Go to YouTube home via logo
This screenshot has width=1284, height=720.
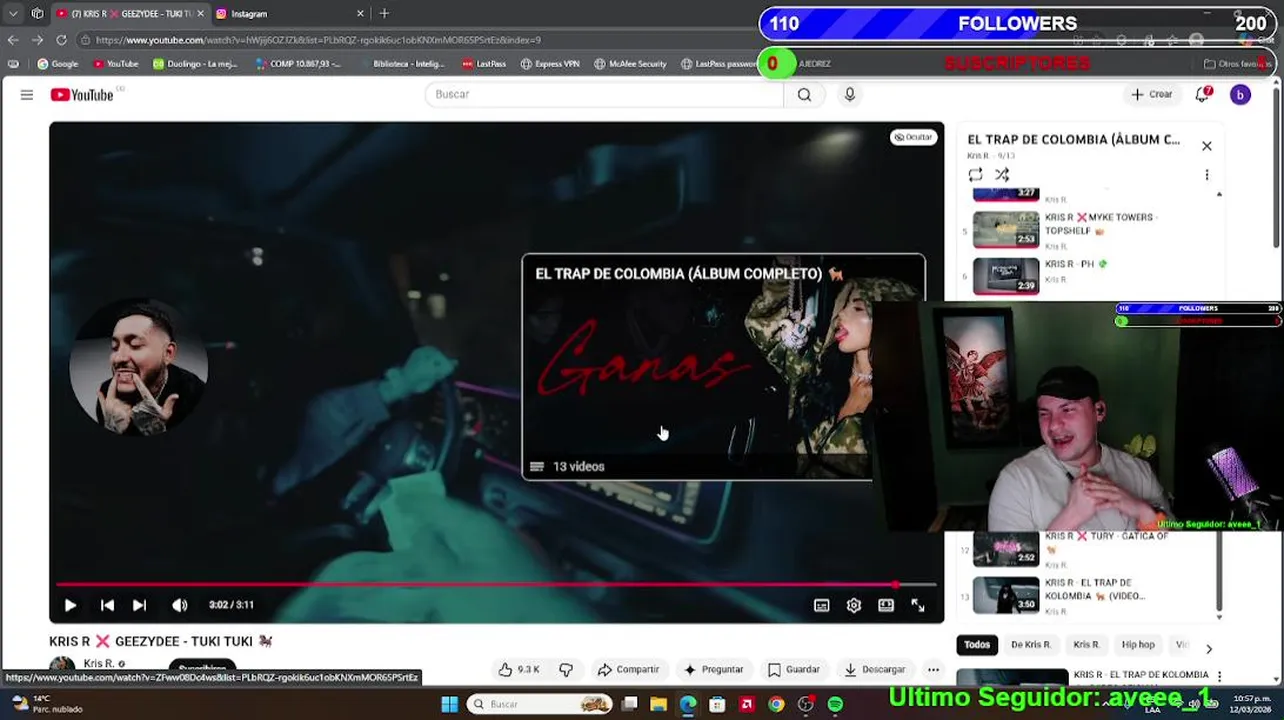pos(82,95)
